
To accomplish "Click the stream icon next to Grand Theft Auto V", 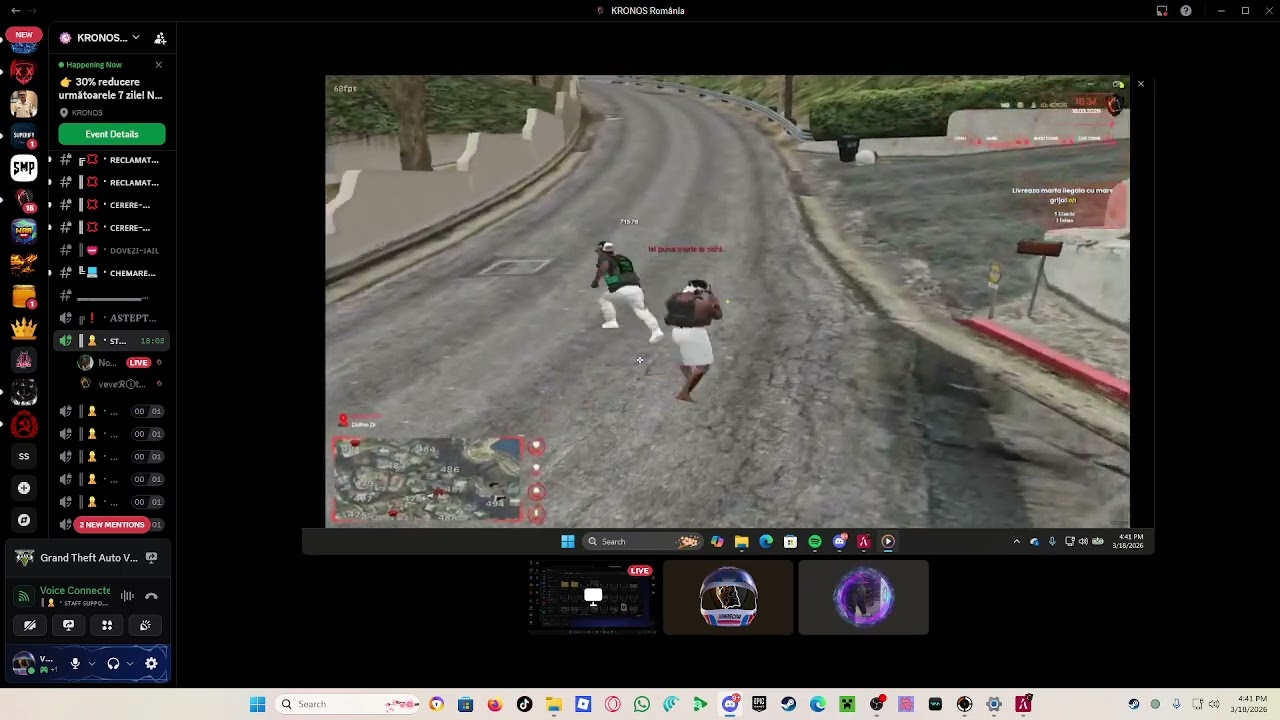I will click(151, 558).
